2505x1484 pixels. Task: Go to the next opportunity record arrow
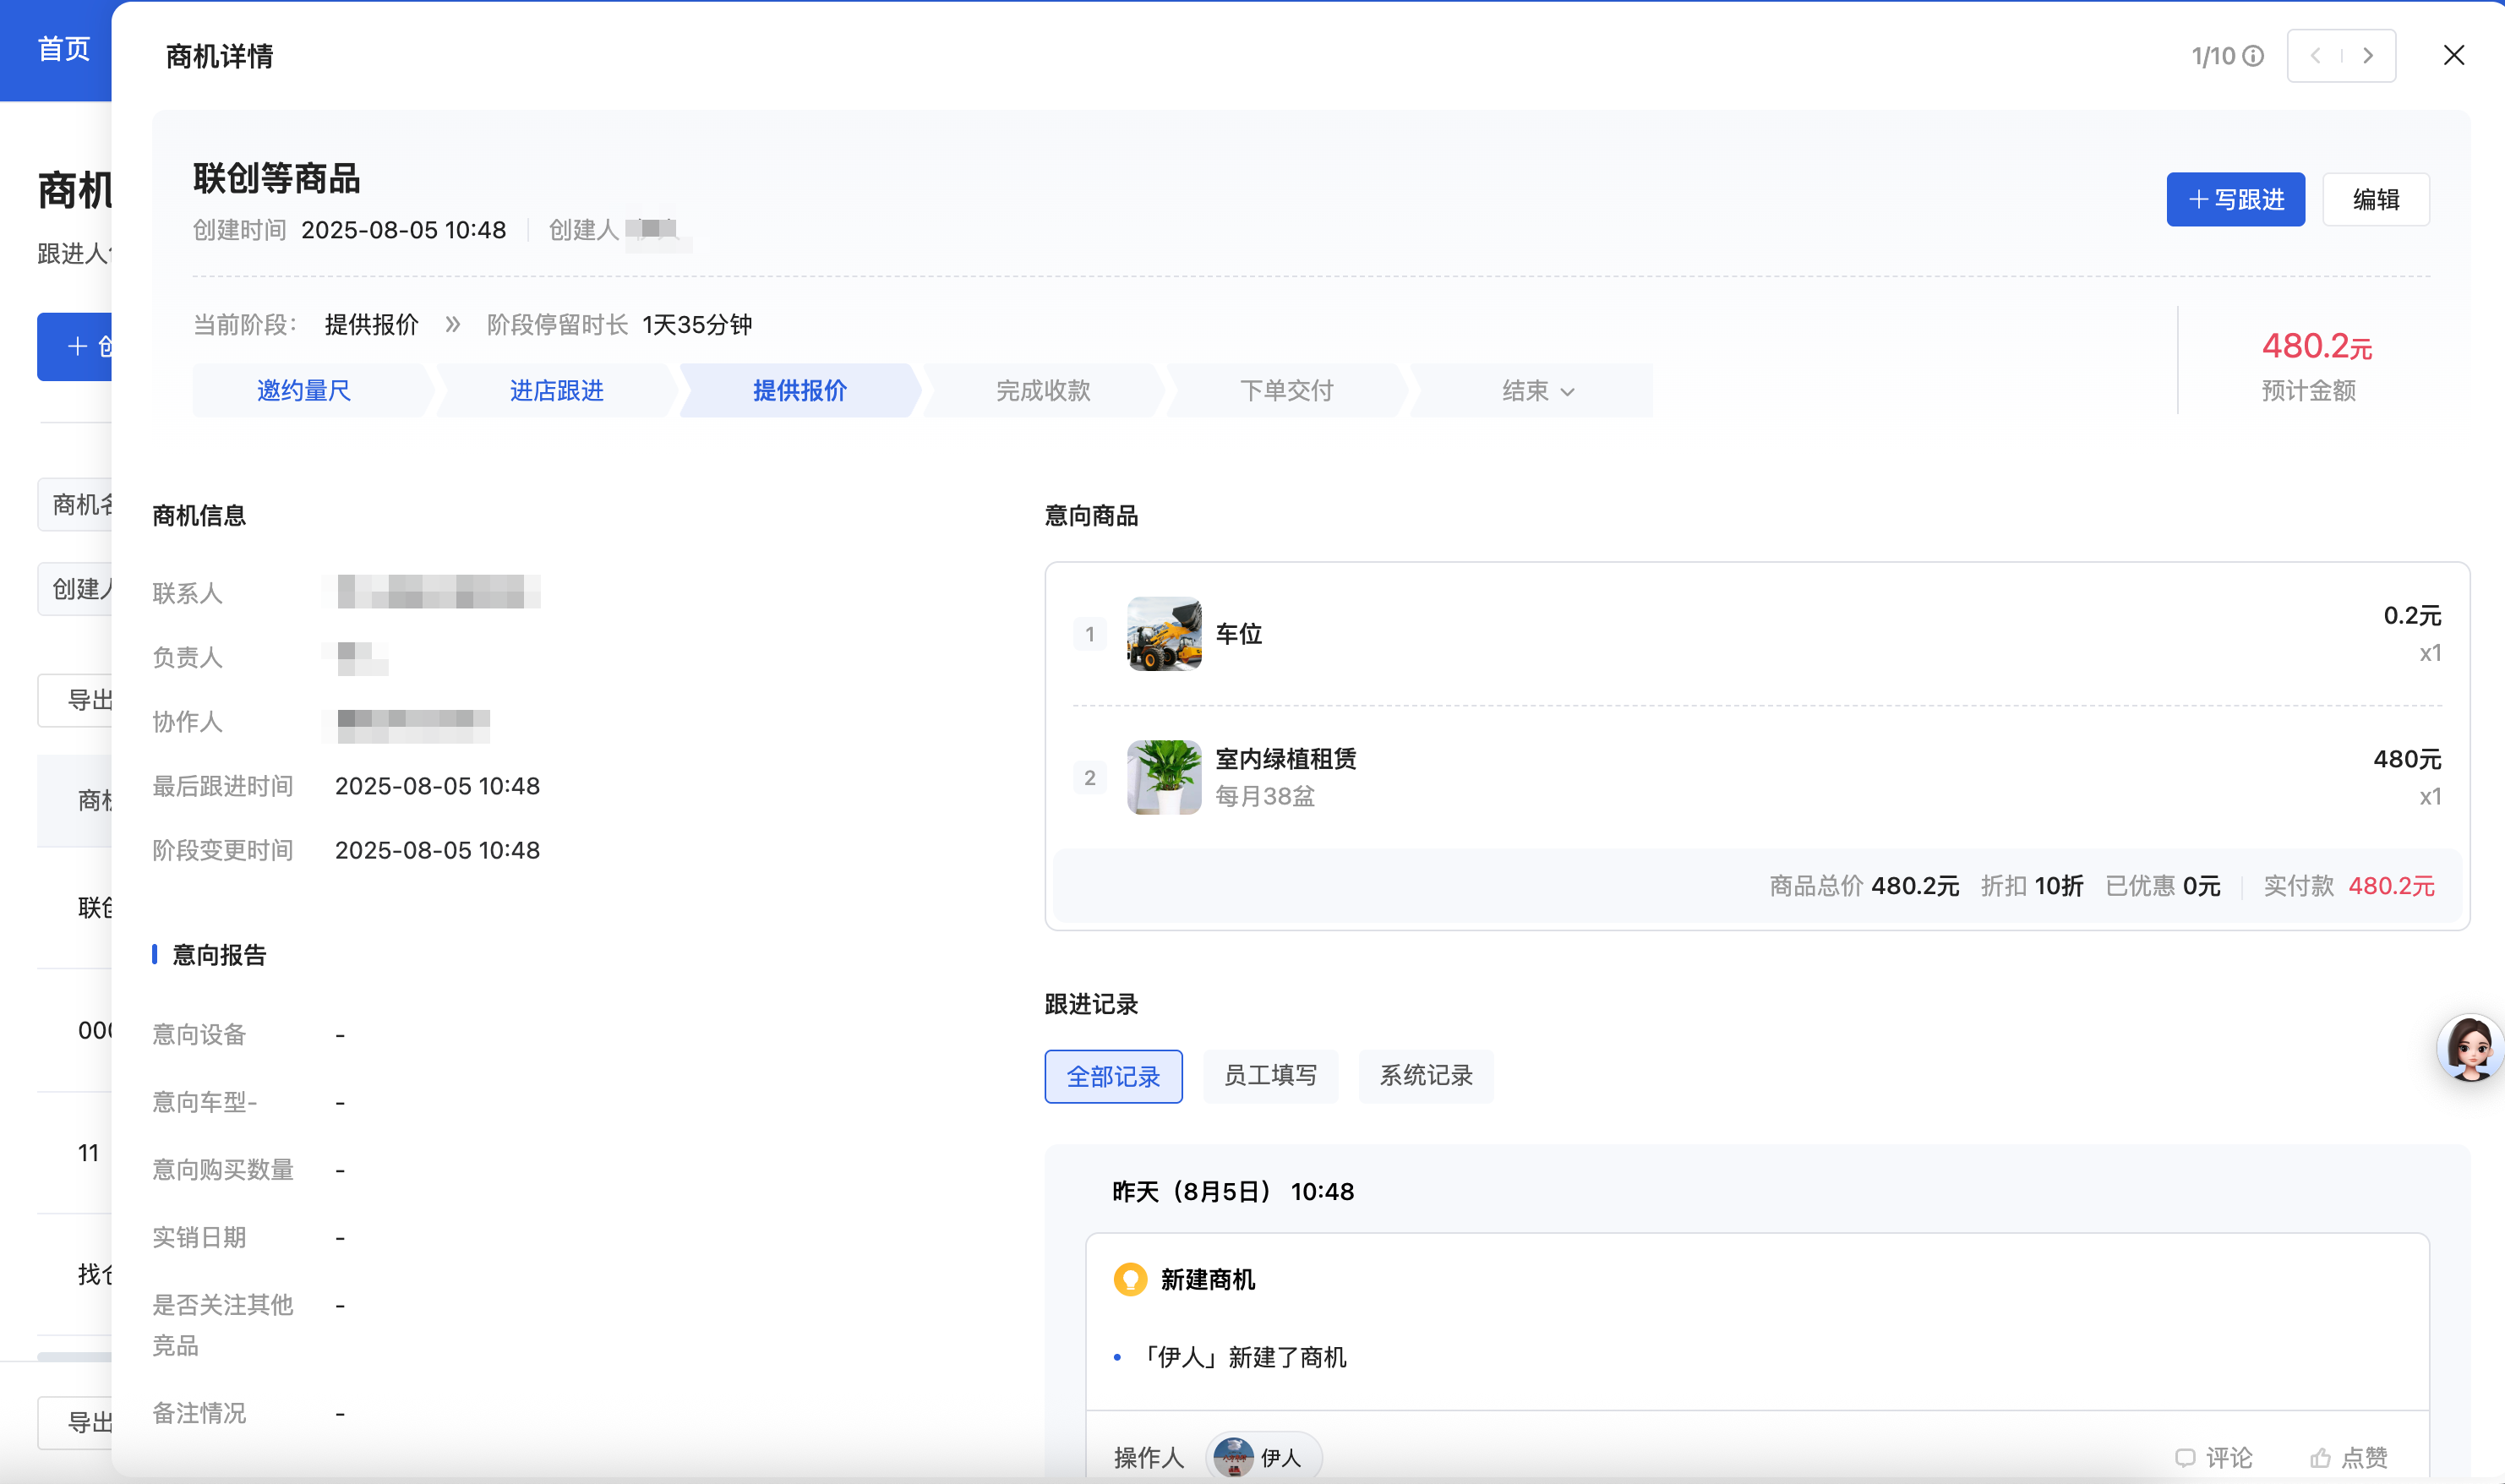2368,56
